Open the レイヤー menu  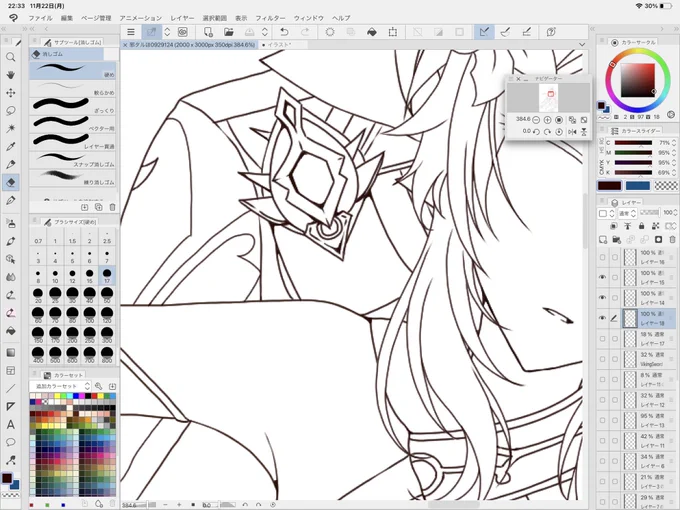(182, 18)
